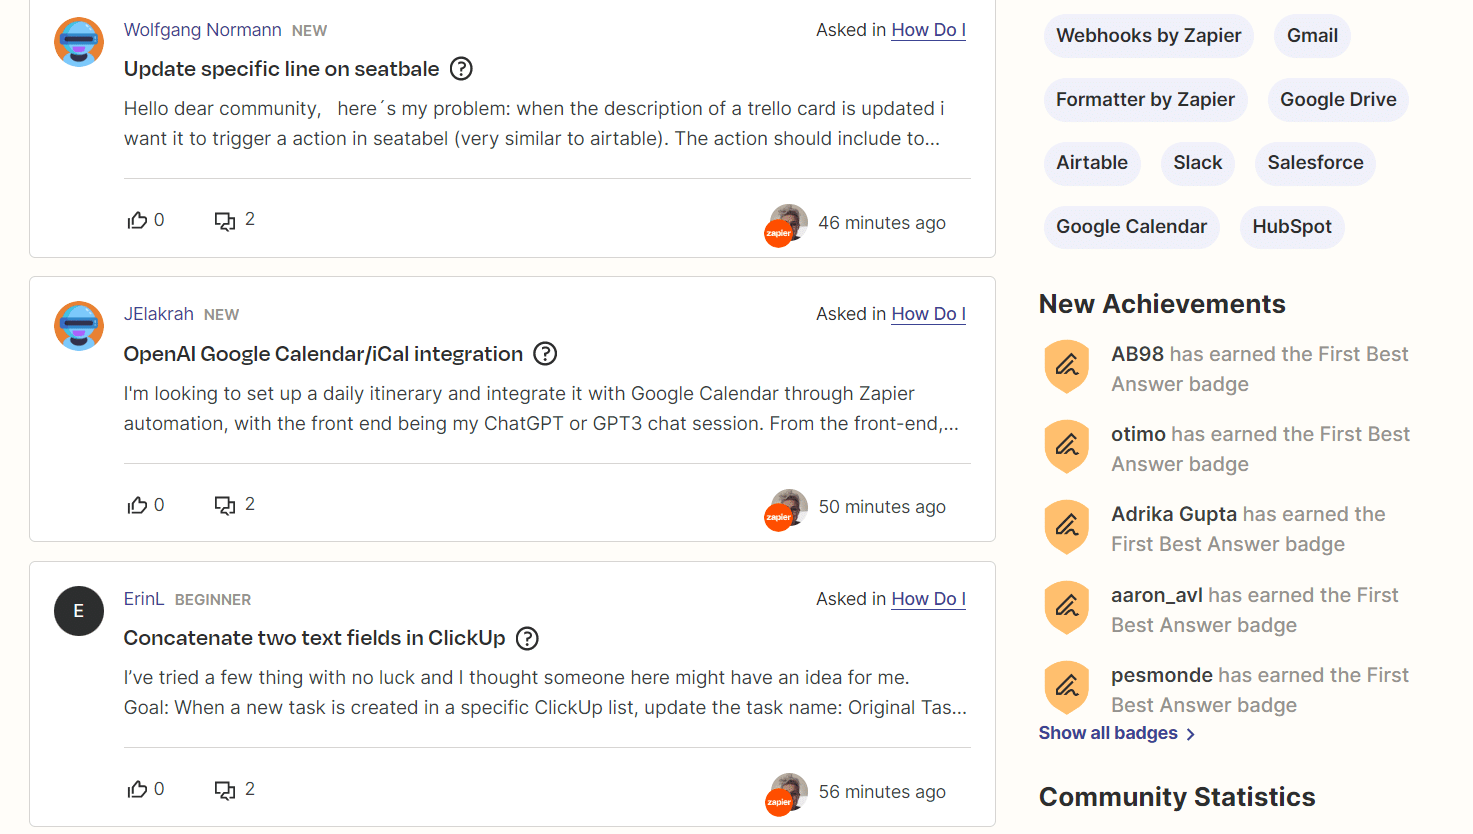The height and width of the screenshot is (834, 1473).
Task: Open the post "Concatenate two text fields in ClickUp"
Action: (317, 637)
